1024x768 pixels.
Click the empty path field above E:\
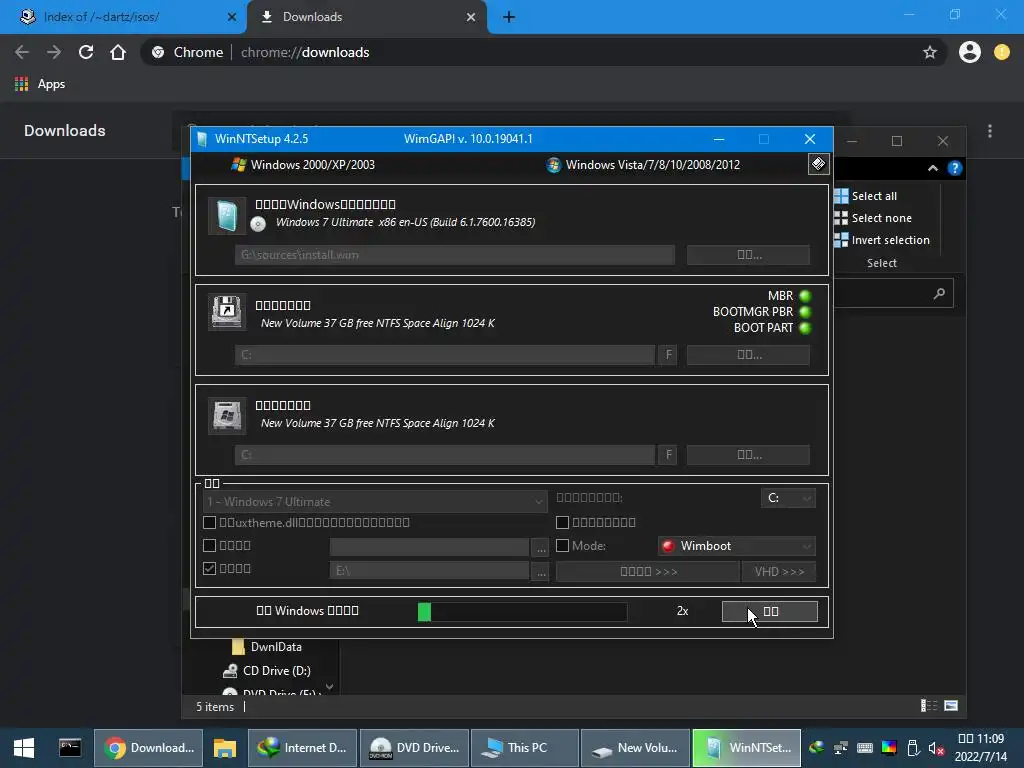(x=430, y=547)
